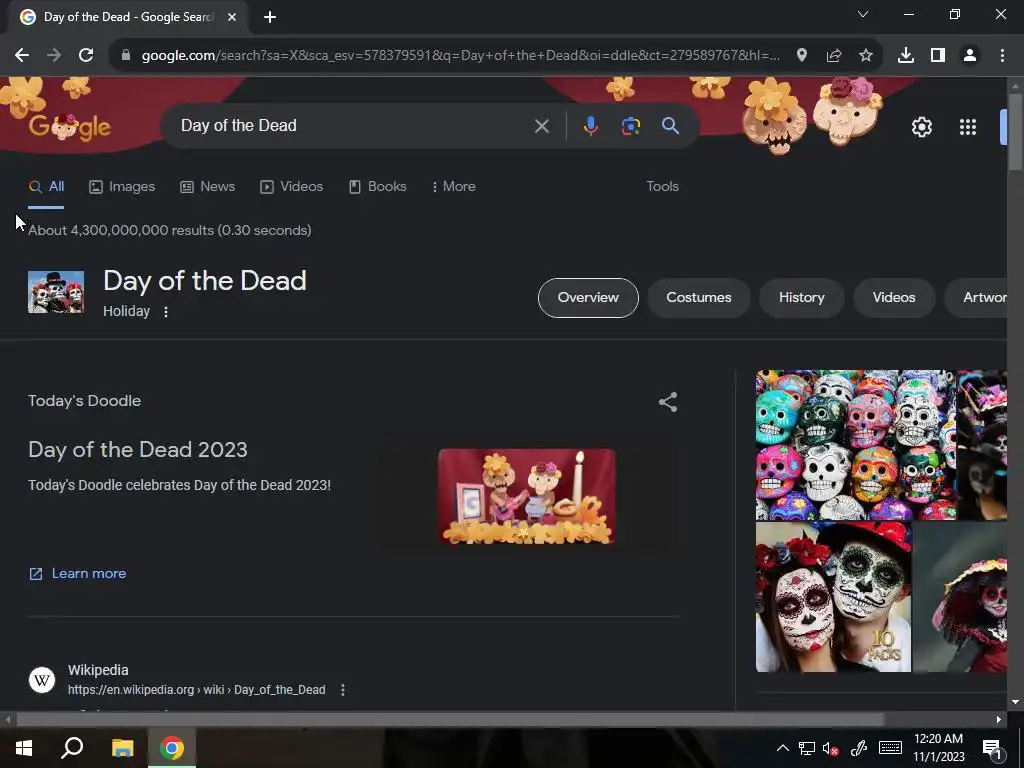The image size is (1024, 768).
Task: Click the Google doodle logo
Action: (70, 126)
